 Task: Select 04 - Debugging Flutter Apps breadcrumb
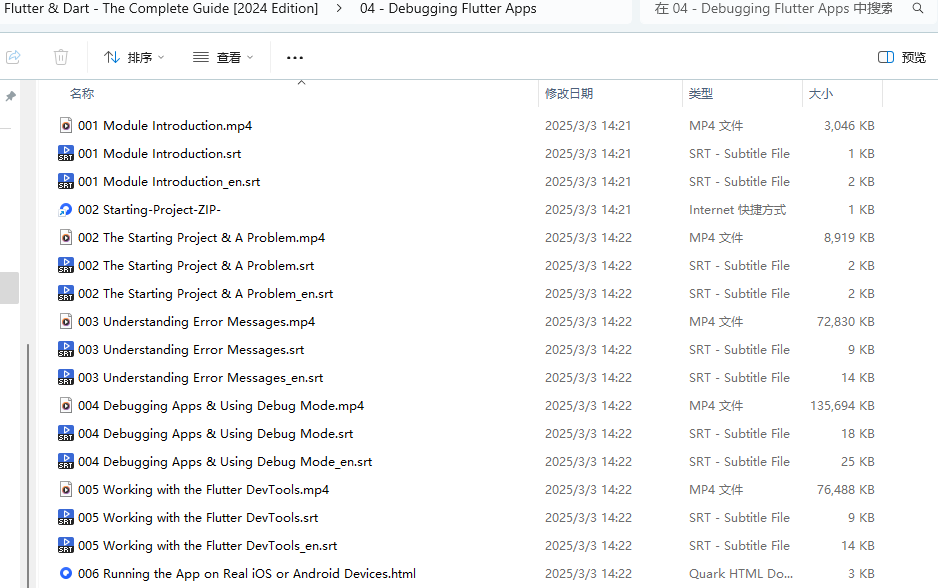[x=448, y=8]
